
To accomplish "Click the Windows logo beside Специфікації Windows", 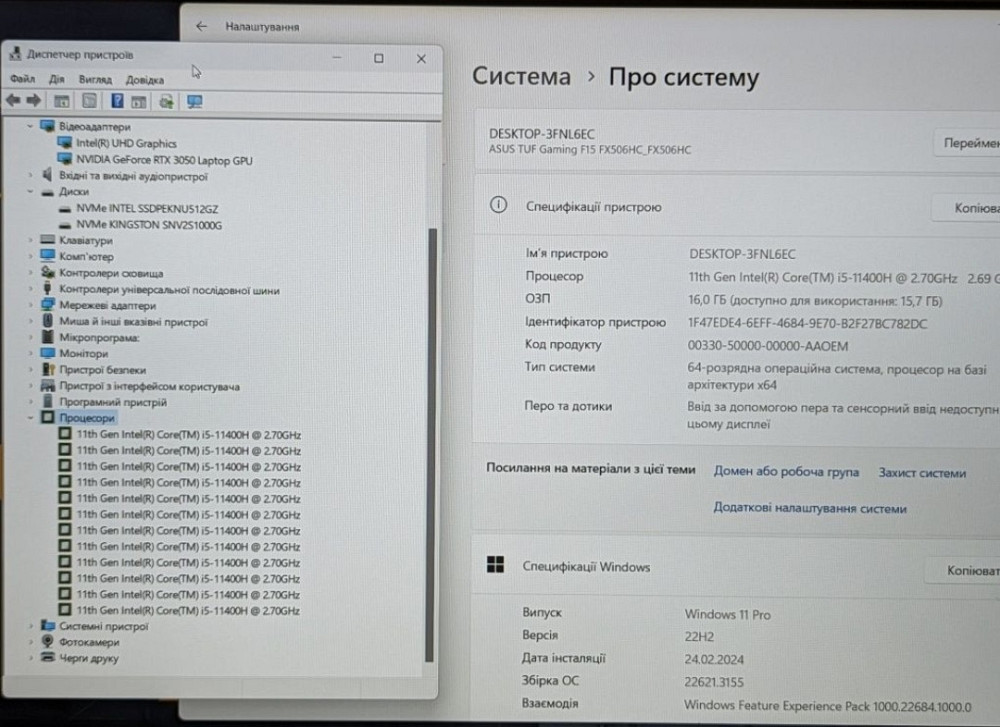I will (x=495, y=566).
